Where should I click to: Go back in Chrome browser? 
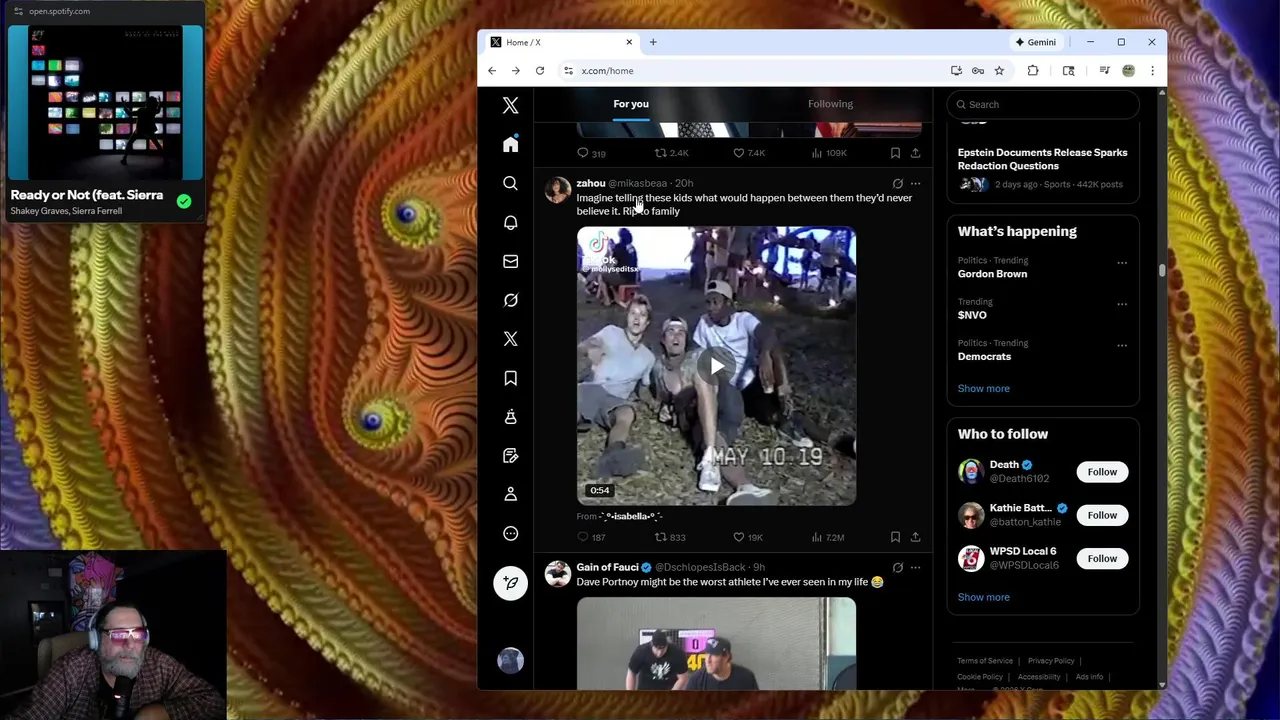coord(492,71)
